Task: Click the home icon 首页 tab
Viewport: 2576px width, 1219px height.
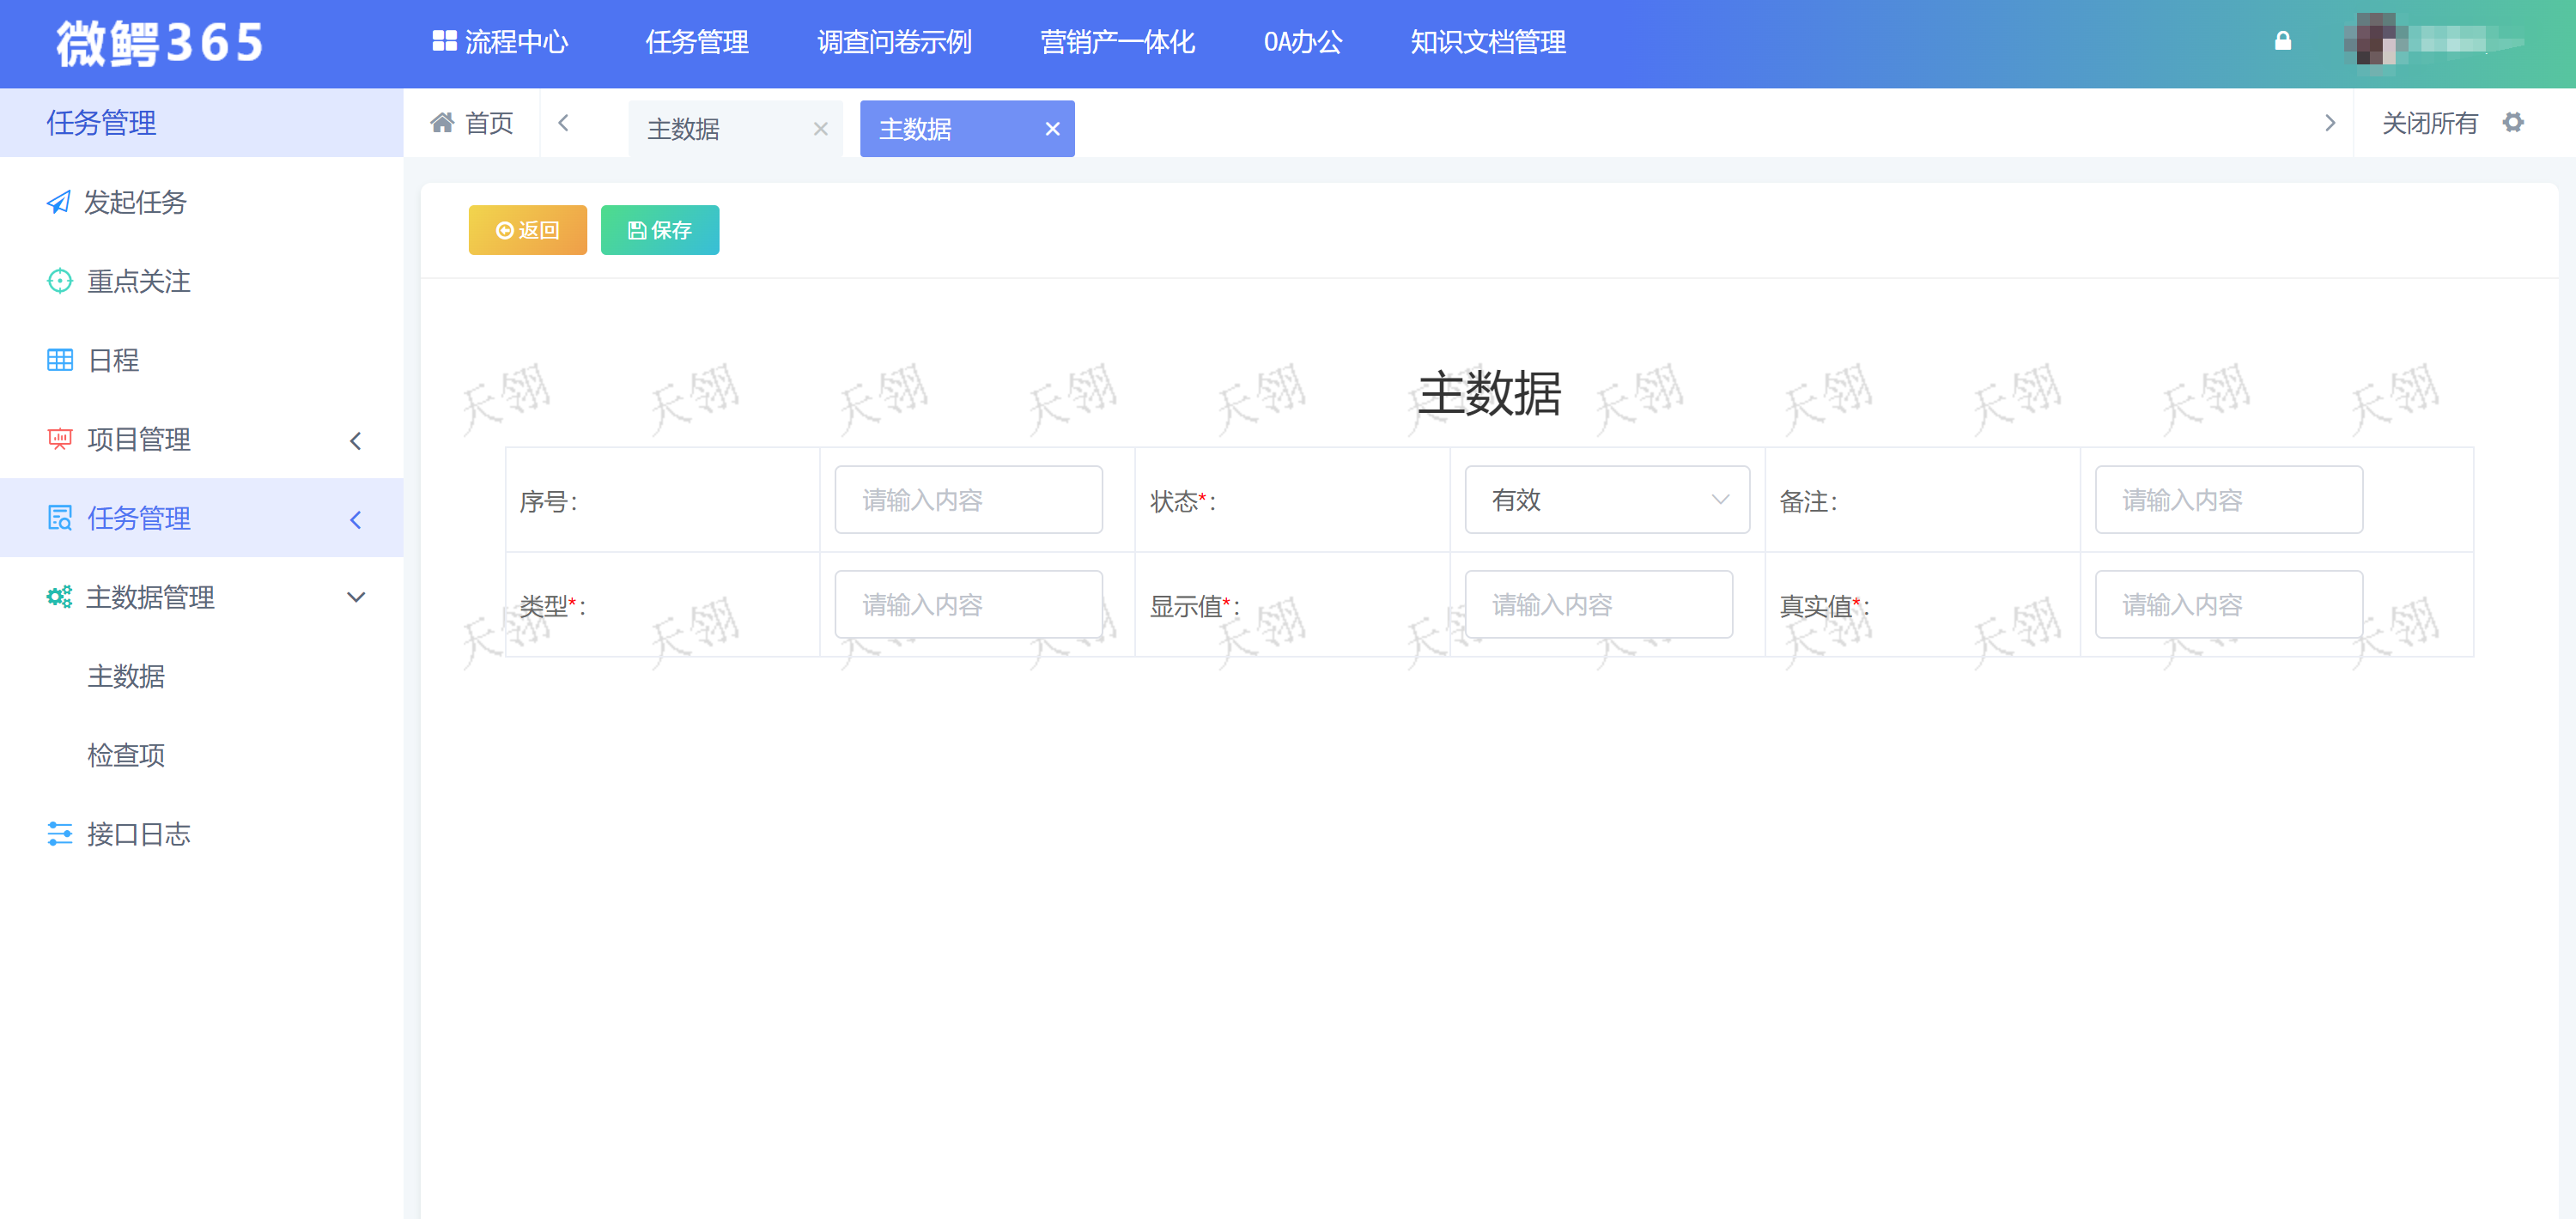Action: point(471,122)
